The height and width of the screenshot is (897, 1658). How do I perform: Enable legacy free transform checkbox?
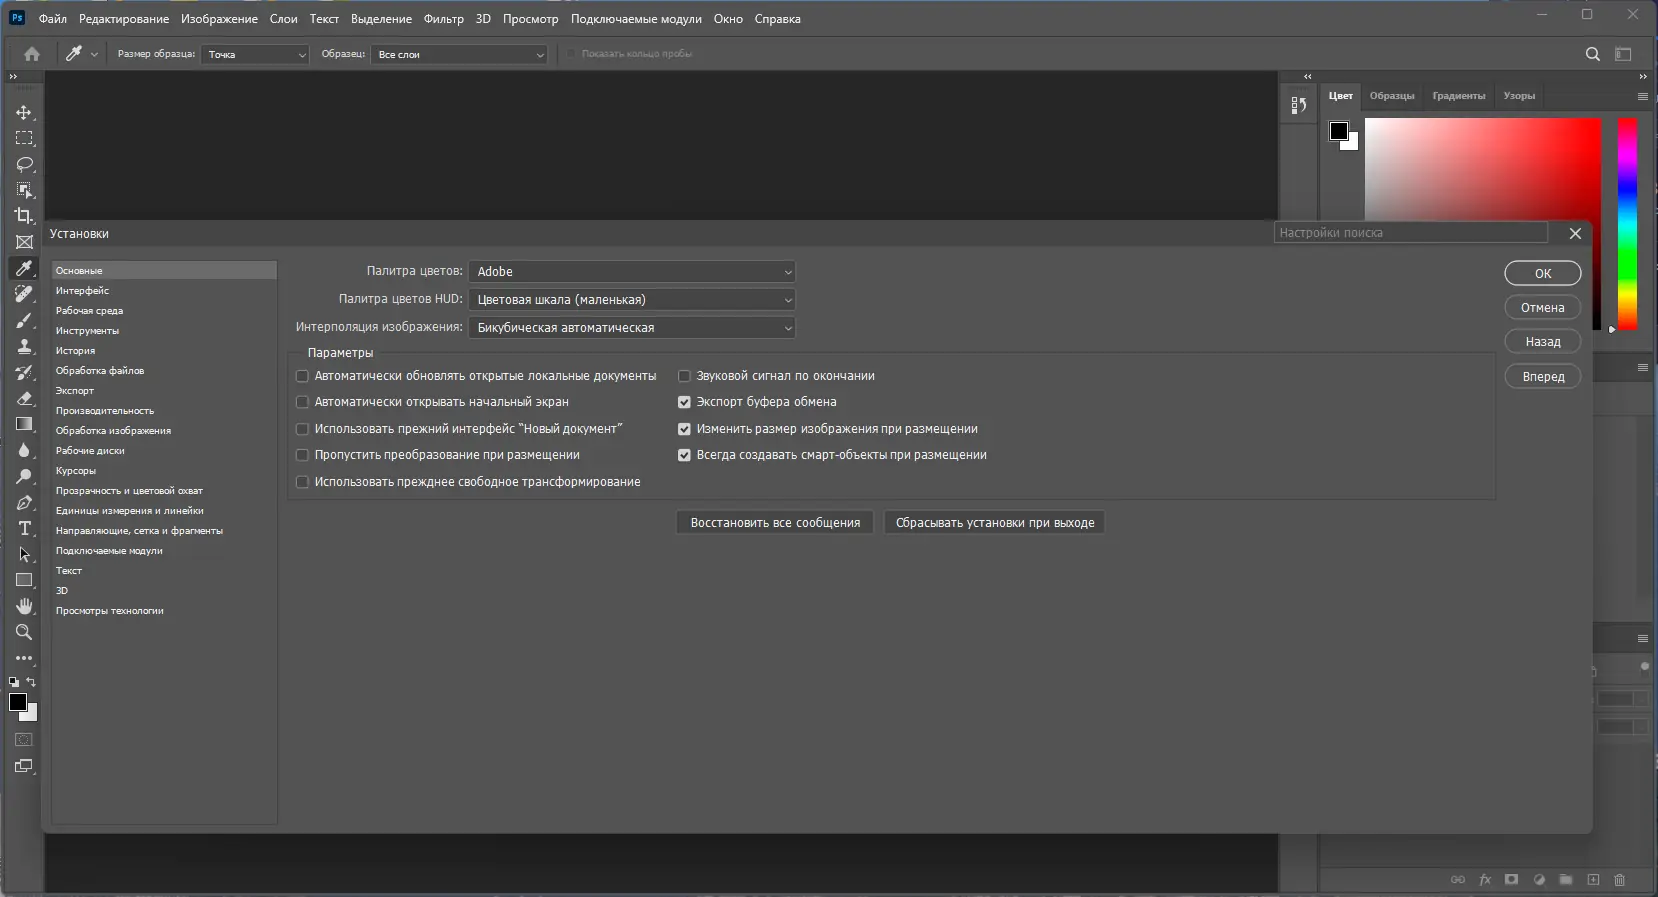(x=302, y=482)
